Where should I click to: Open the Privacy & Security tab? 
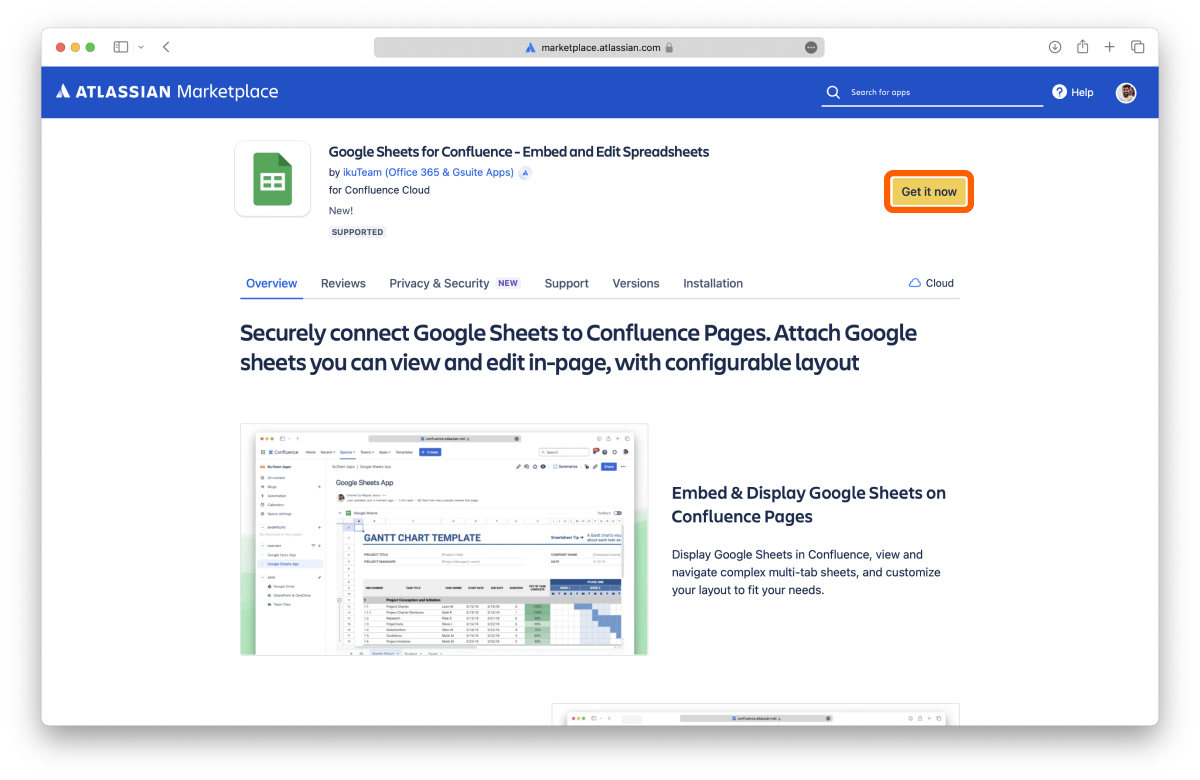[x=439, y=283]
